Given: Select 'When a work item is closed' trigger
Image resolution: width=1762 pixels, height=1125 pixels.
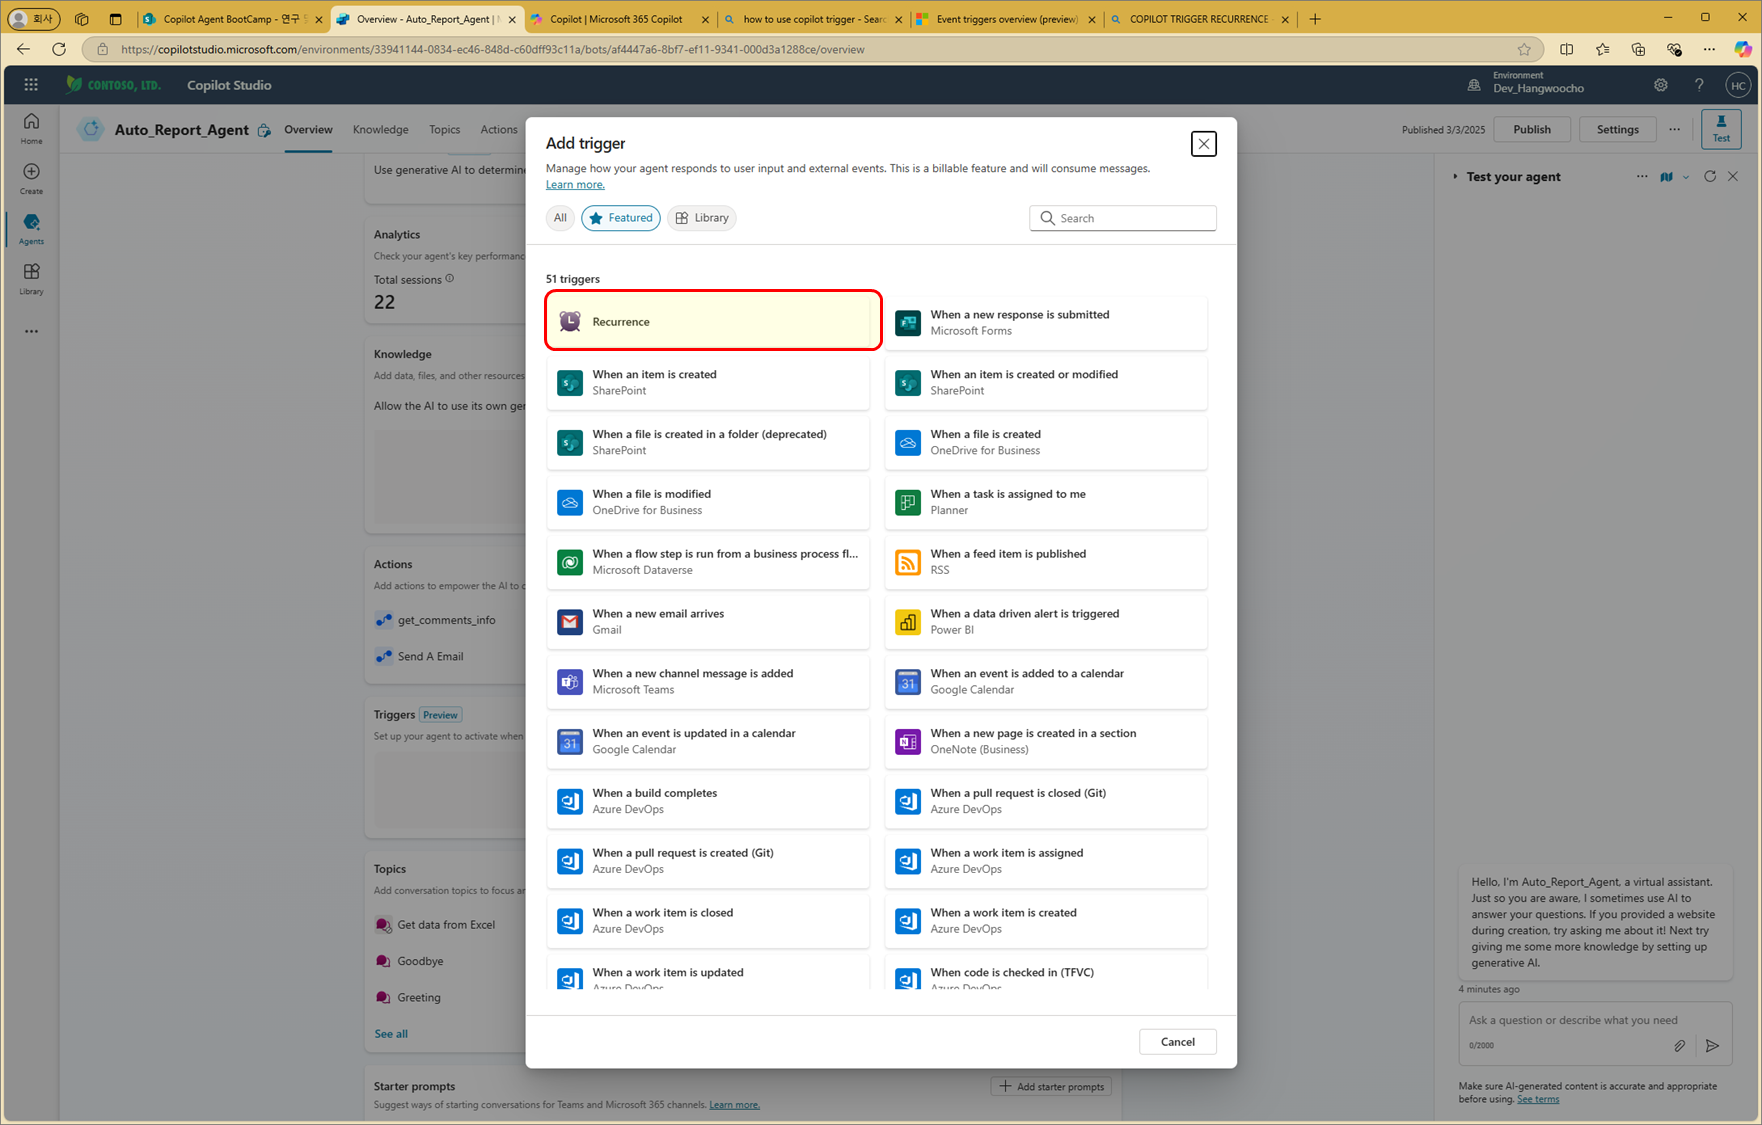Looking at the screenshot, I should coord(708,921).
